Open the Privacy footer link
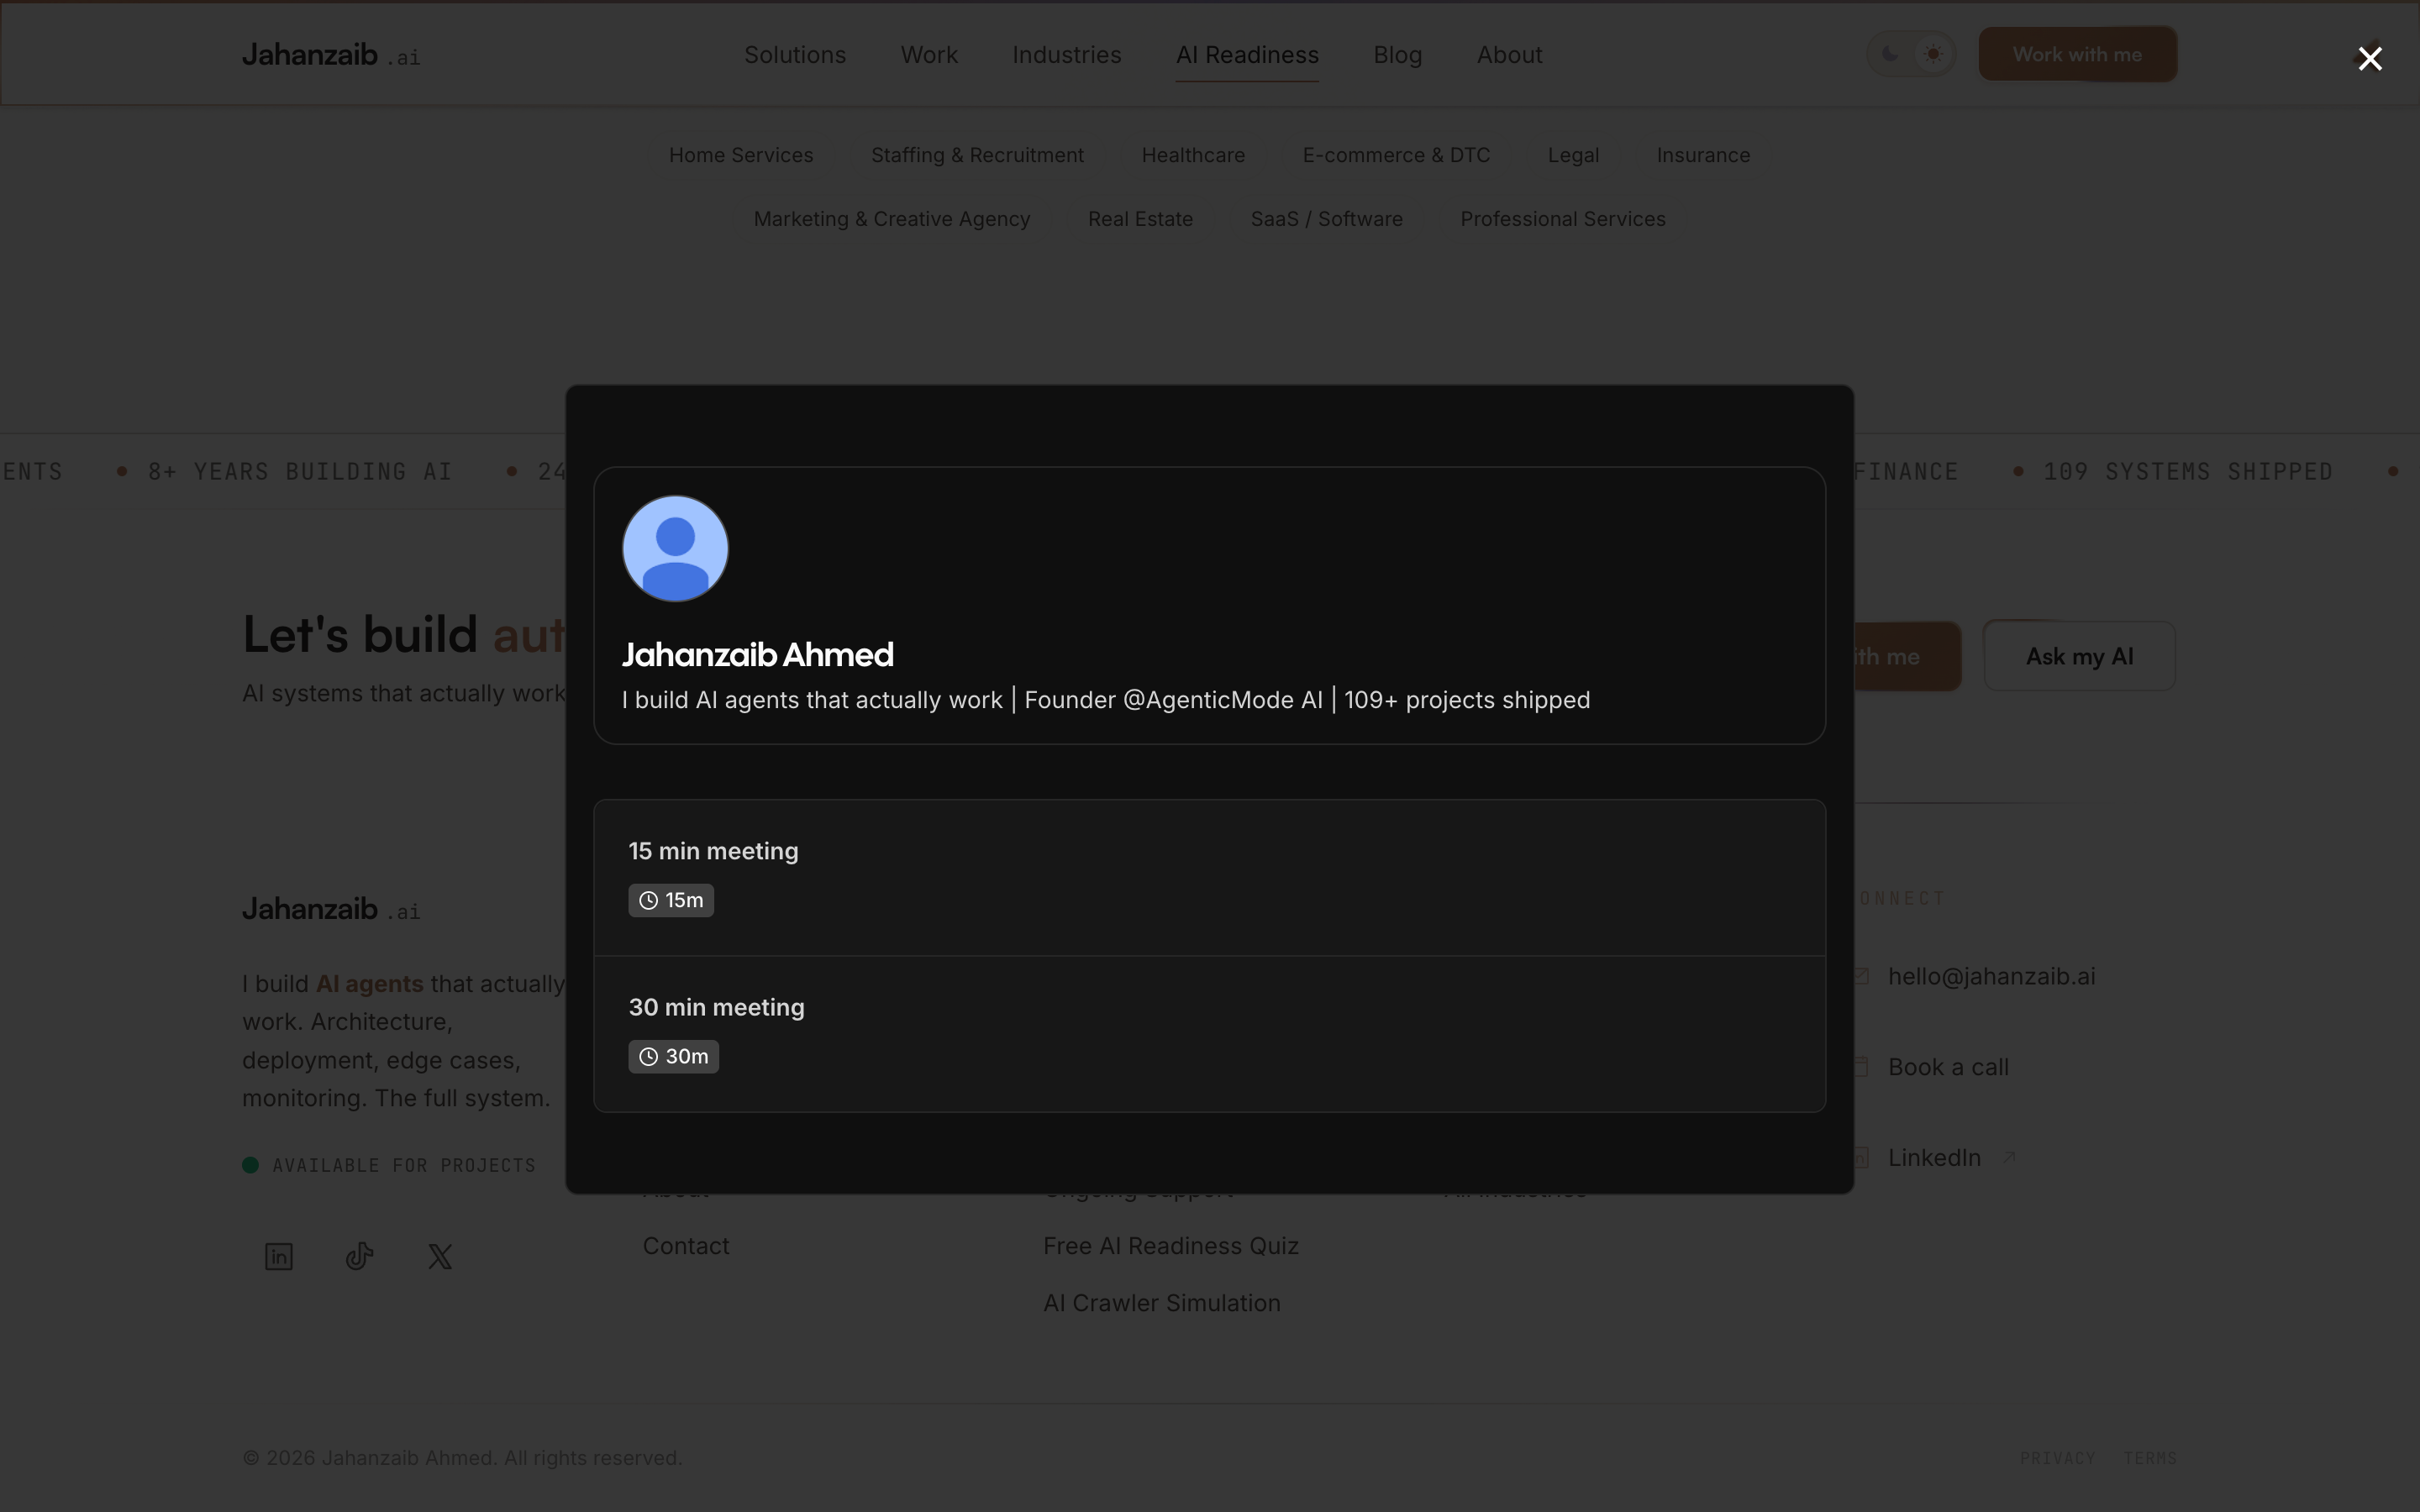Screen dimensions: 2420x1512 2057,1458
